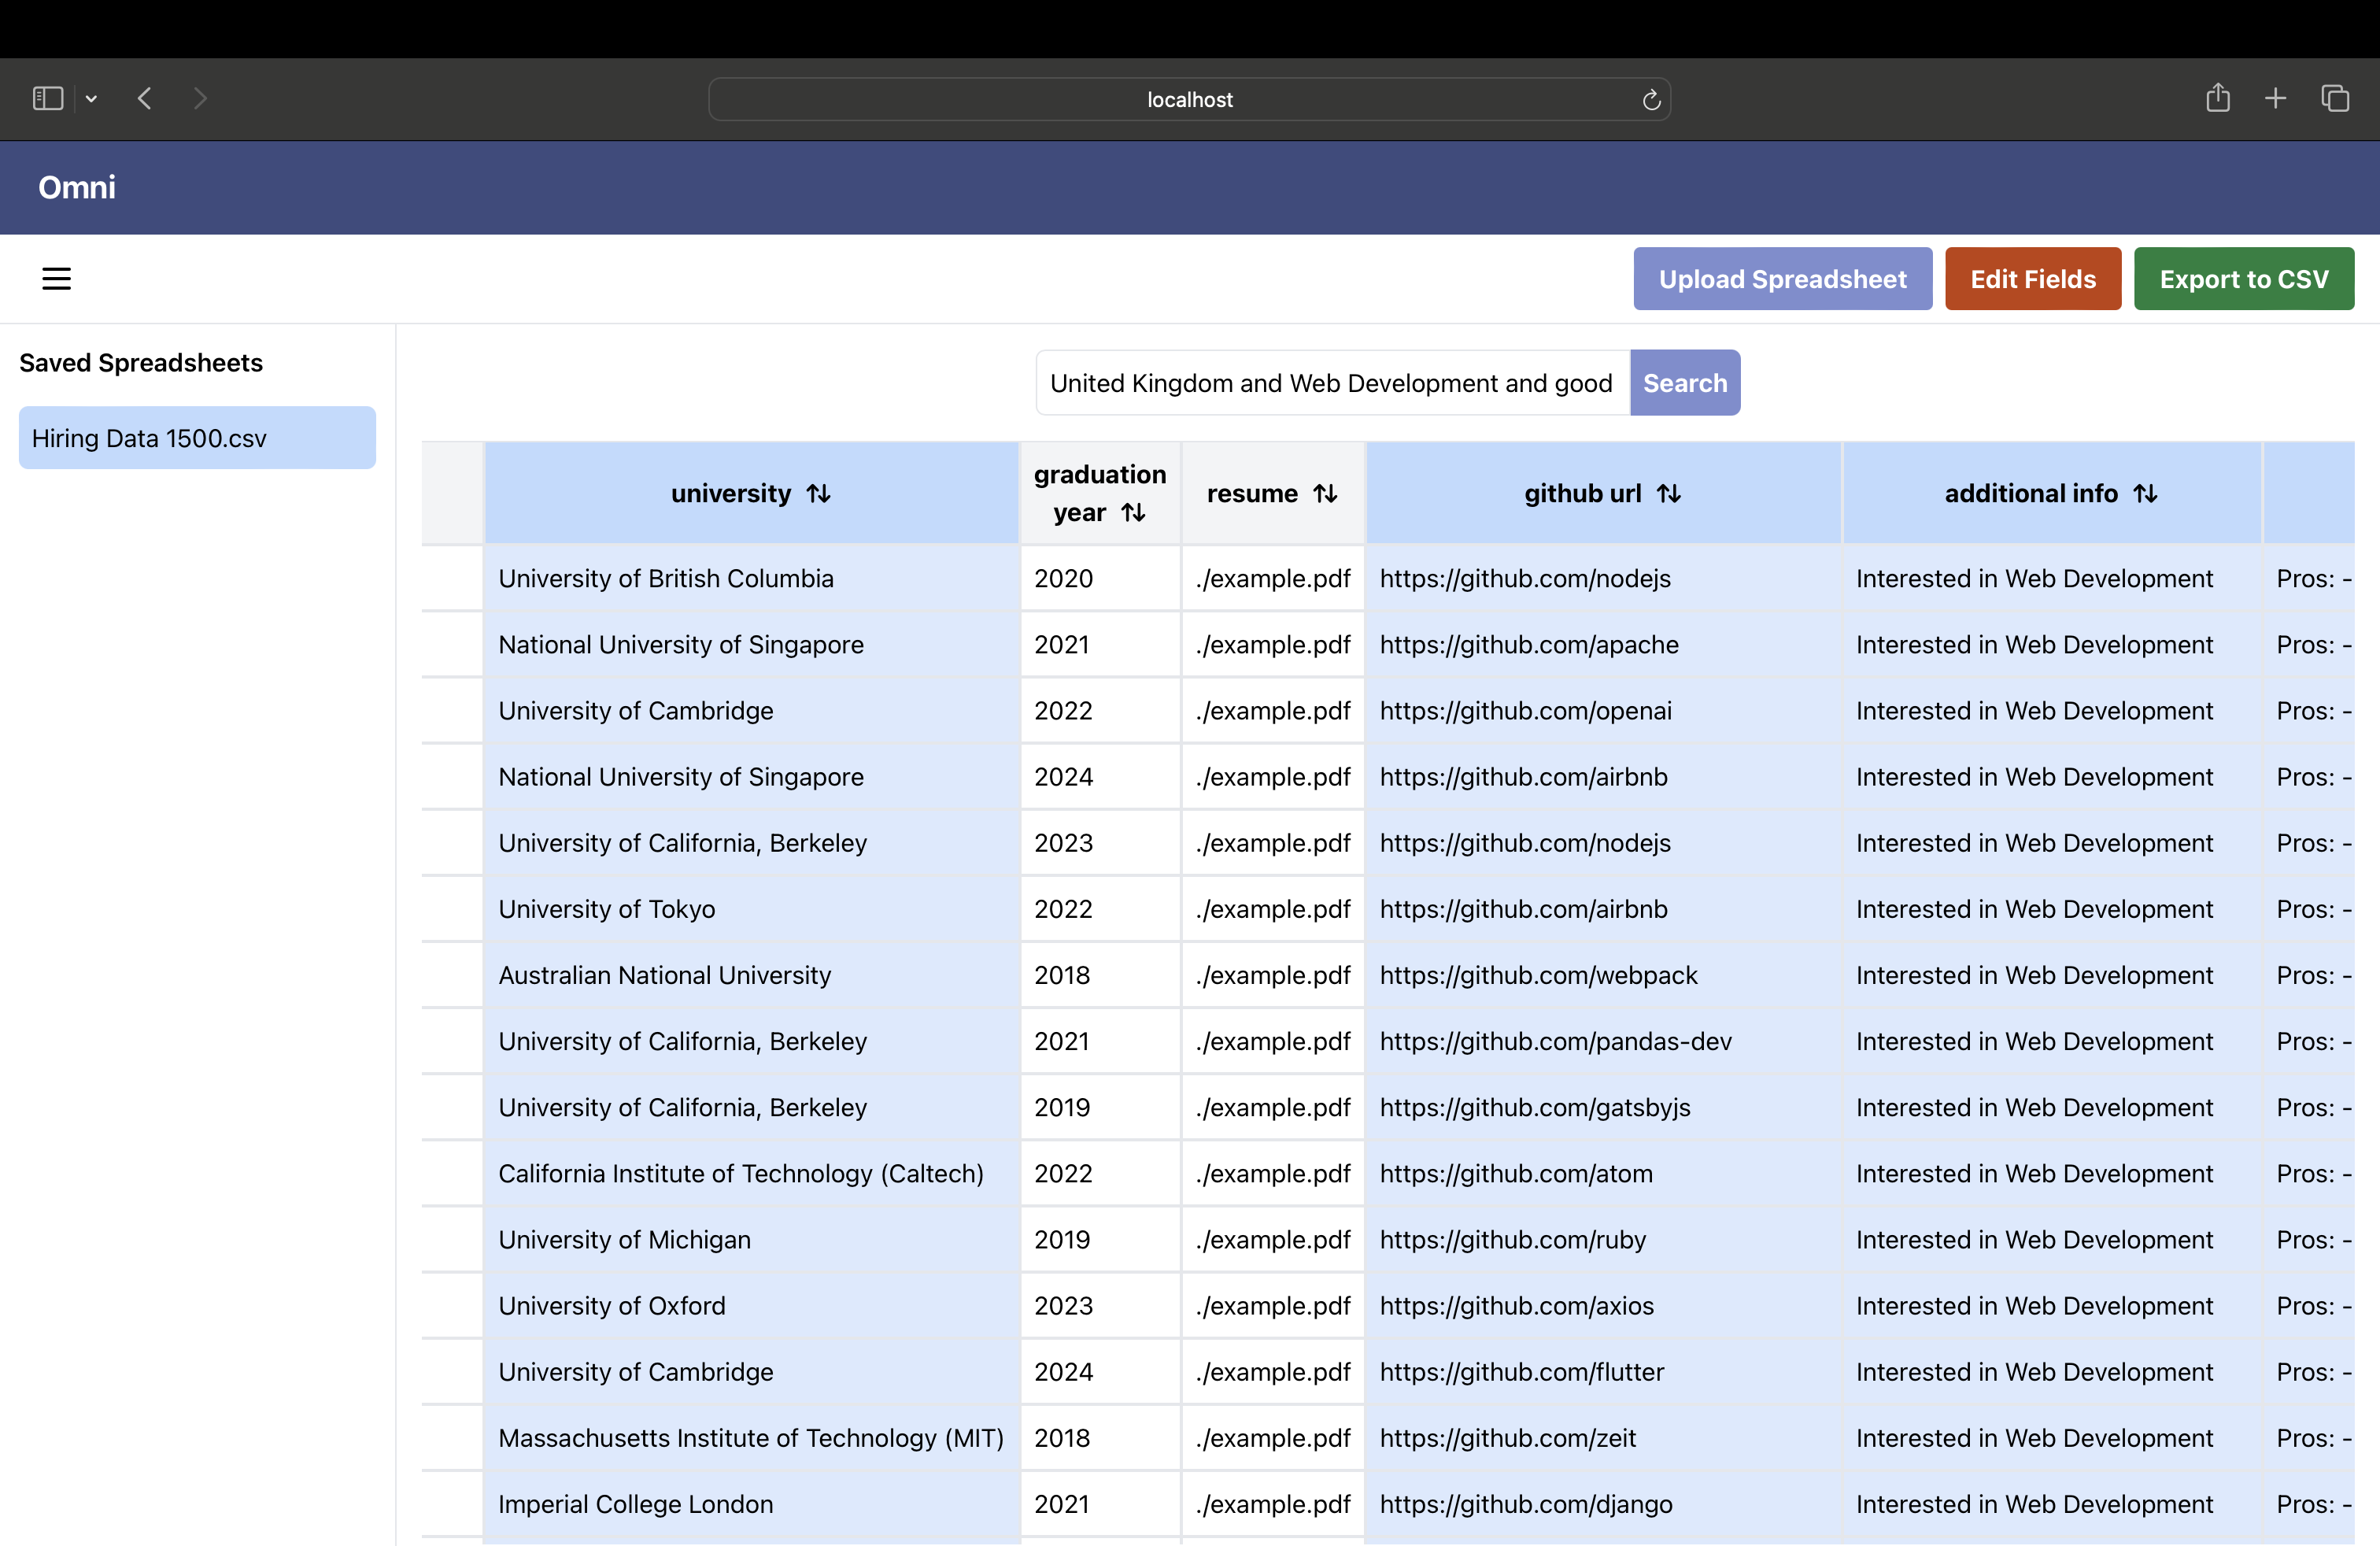2380x1546 pixels.
Task: Sort by university column arrows
Action: pos(818,493)
